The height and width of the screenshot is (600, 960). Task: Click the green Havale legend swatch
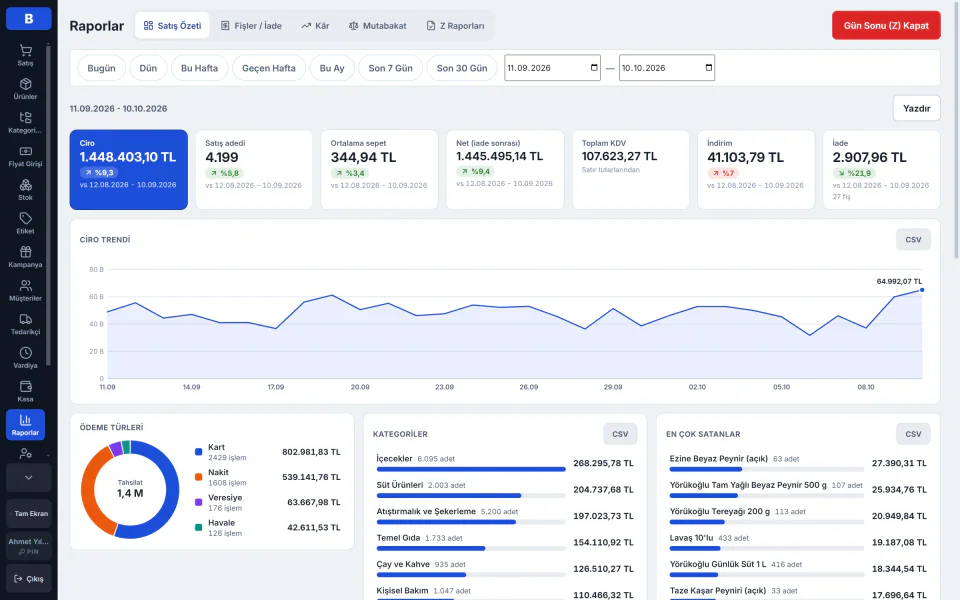(198, 527)
